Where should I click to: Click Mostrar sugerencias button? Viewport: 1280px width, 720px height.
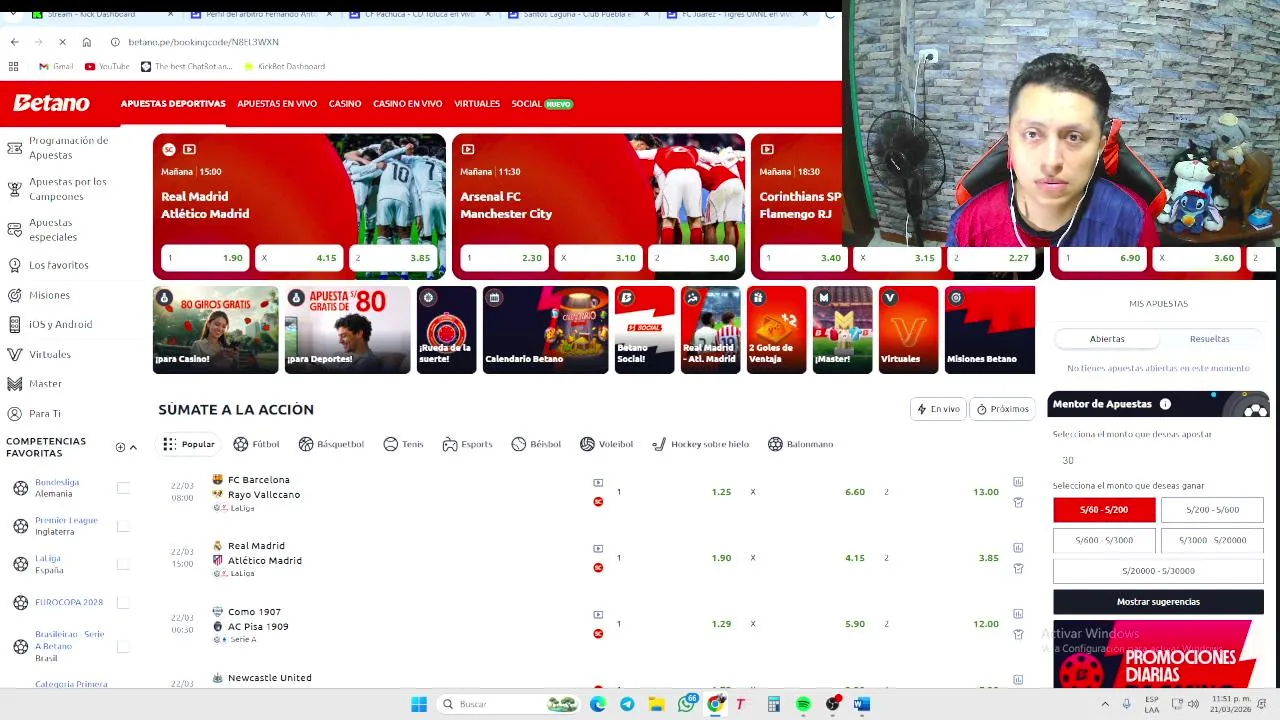pyautogui.click(x=1158, y=602)
